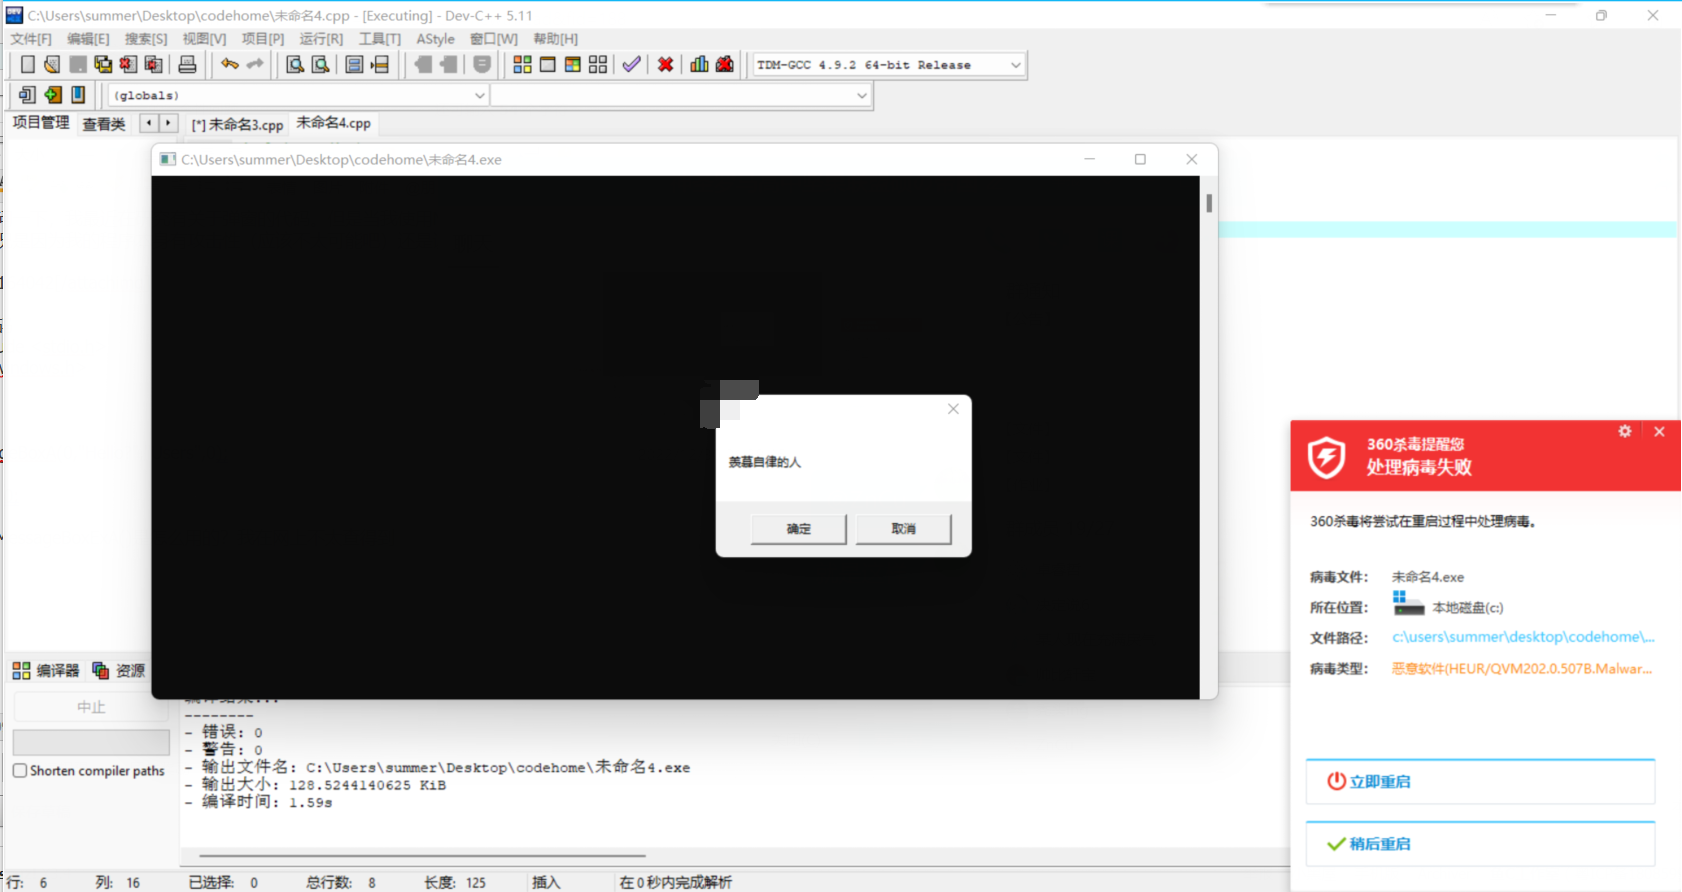
Task: Click the Redo arrow icon
Action: 255,65
